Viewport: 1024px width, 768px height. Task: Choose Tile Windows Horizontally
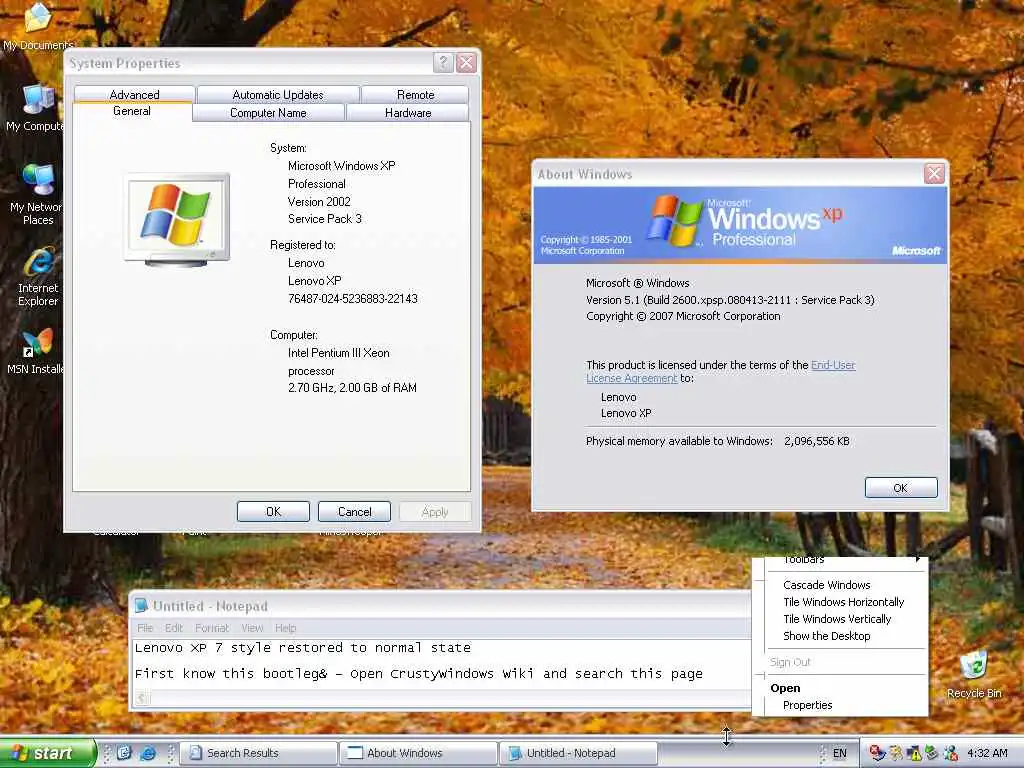click(x=844, y=601)
